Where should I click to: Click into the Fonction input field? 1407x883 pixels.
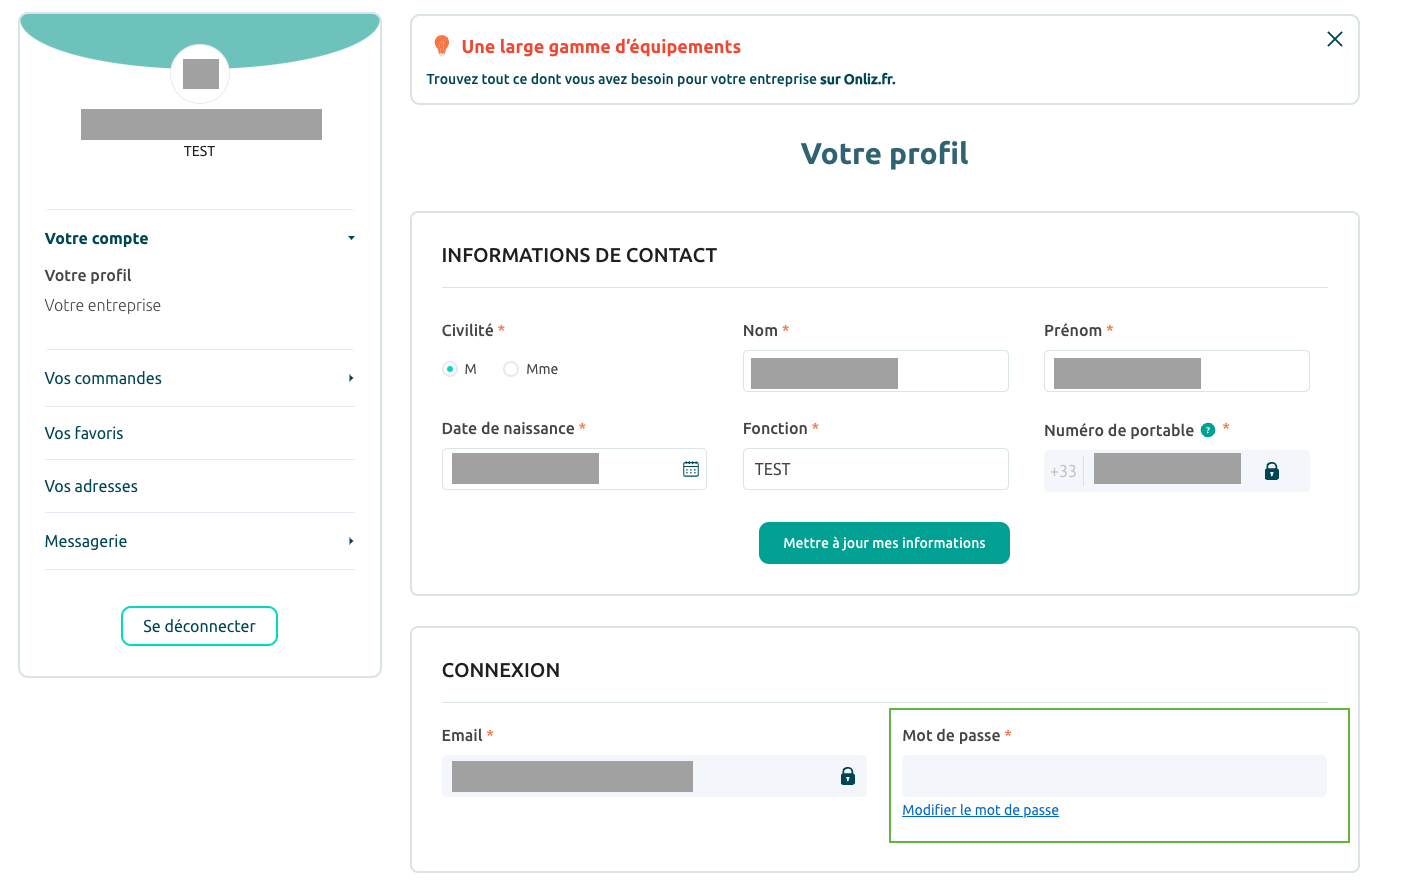coord(875,469)
